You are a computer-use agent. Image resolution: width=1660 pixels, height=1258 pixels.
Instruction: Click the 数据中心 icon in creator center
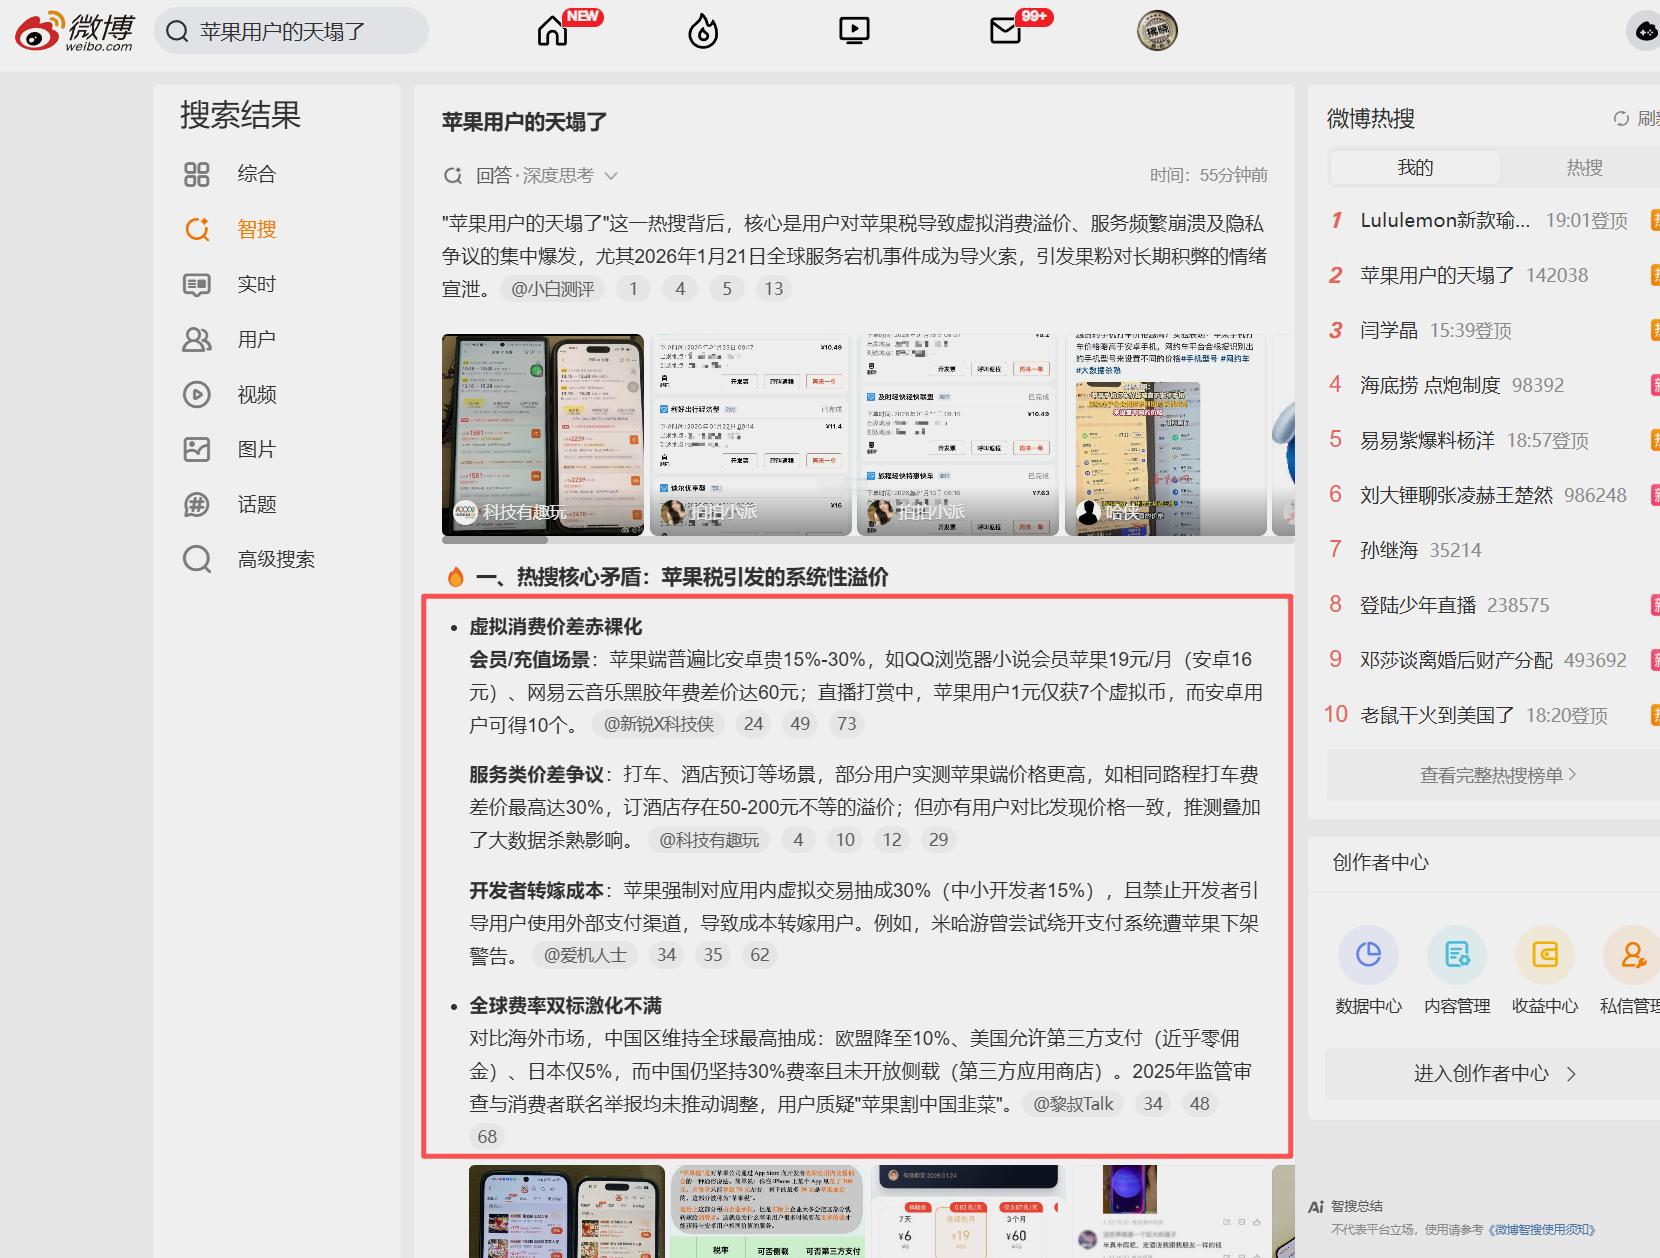tap(1368, 954)
